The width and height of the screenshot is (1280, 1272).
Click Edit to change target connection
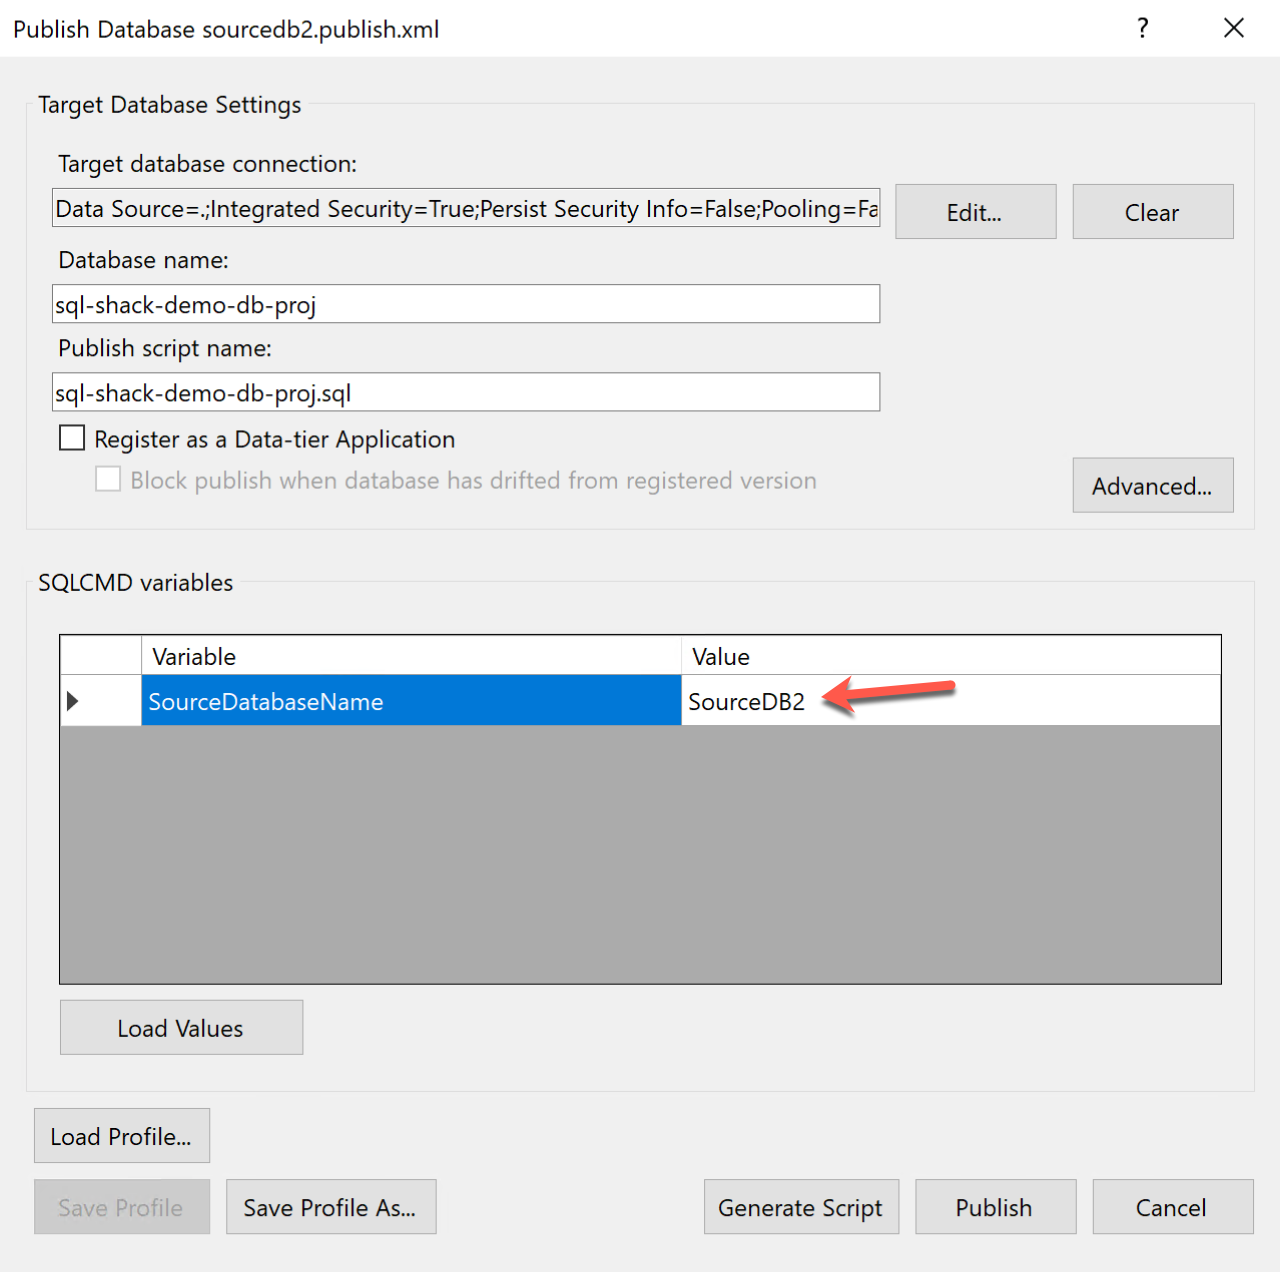click(975, 212)
